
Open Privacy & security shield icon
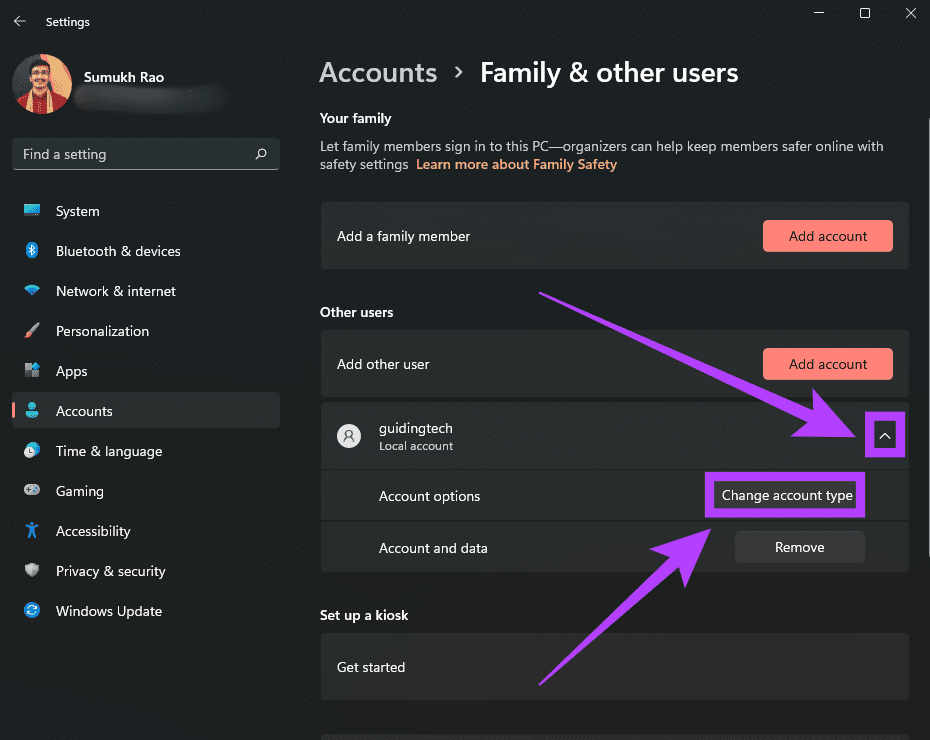pyautogui.click(x=32, y=571)
